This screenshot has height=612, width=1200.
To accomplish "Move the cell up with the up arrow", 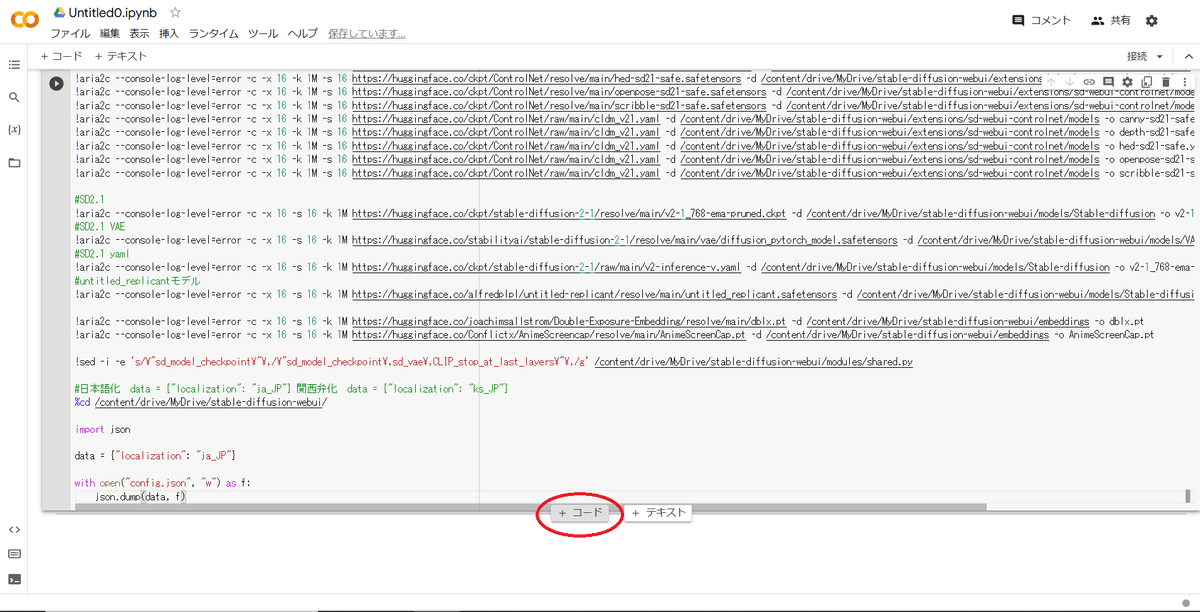I will pyautogui.click(x=1051, y=82).
